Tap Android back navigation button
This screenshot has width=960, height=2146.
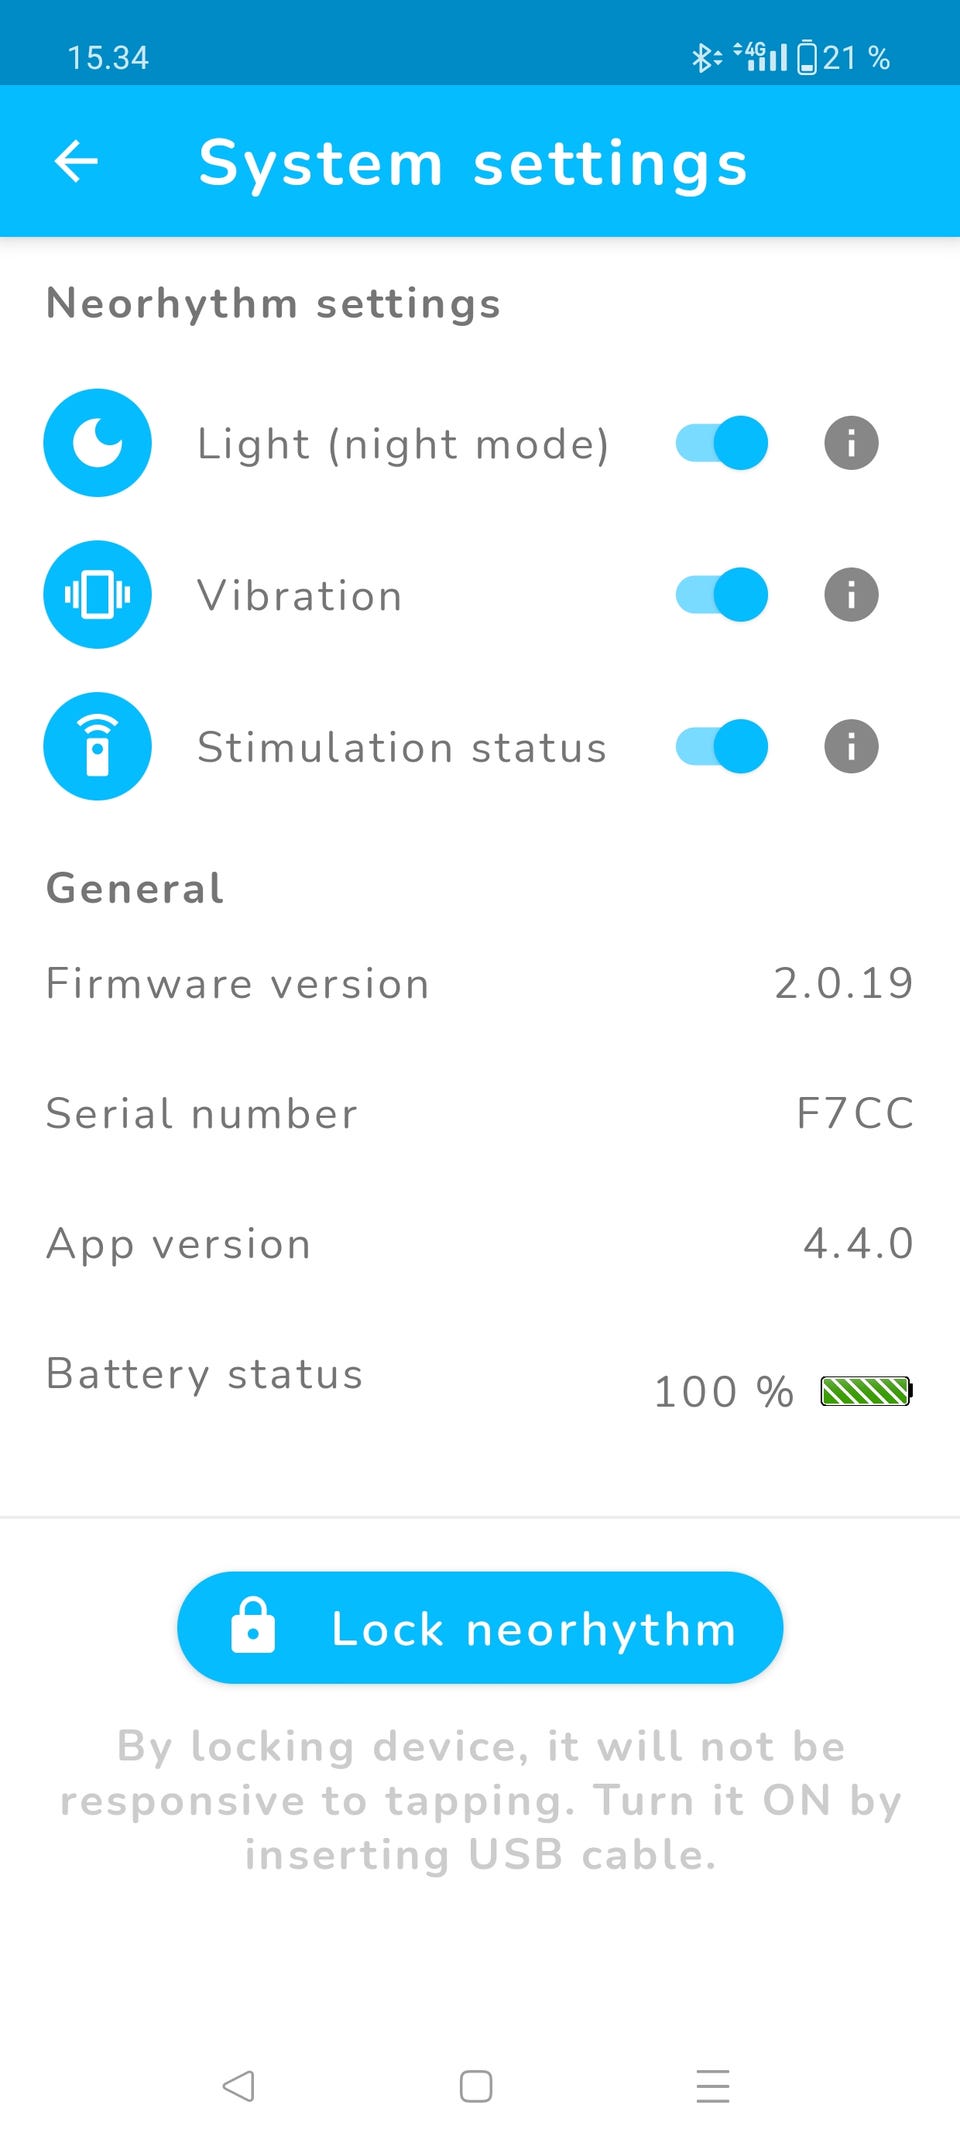238,2086
